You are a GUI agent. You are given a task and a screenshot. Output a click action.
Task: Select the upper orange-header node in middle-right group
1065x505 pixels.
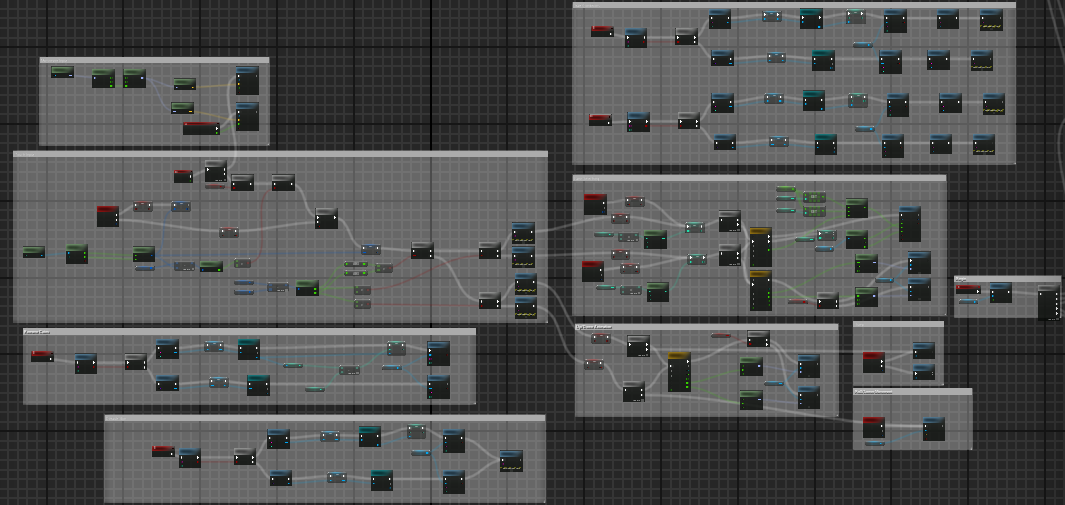[x=760, y=246]
